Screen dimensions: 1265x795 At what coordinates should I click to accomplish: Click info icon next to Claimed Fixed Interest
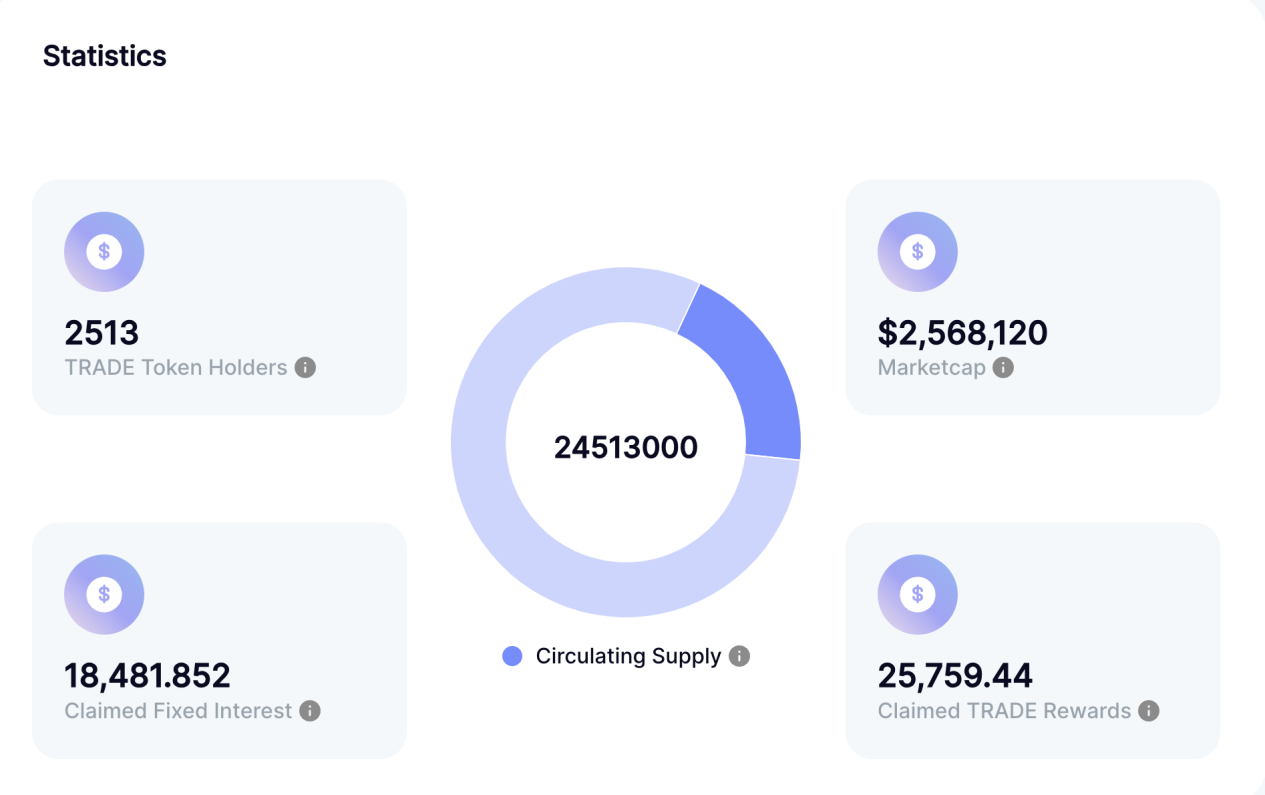(x=310, y=711)
